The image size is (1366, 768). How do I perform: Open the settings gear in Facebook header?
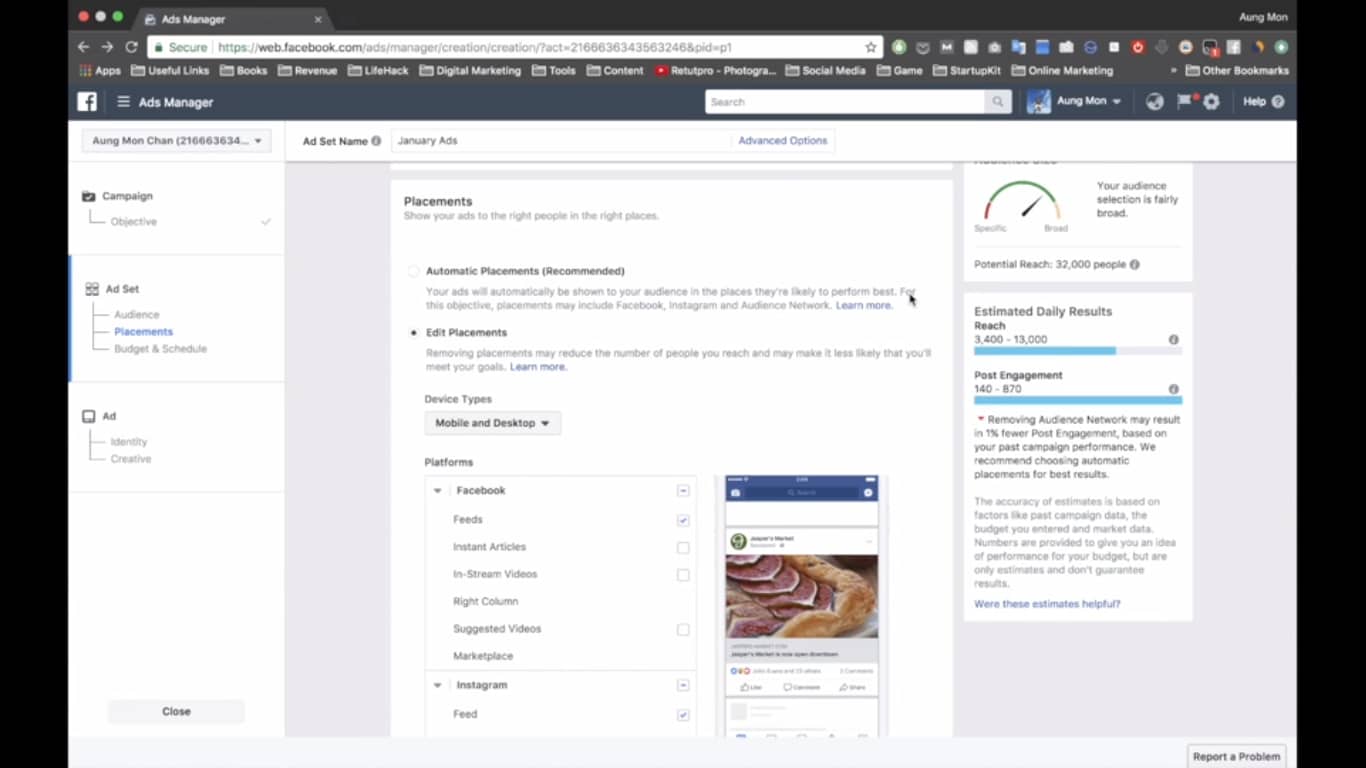[x=1212, y=102]
